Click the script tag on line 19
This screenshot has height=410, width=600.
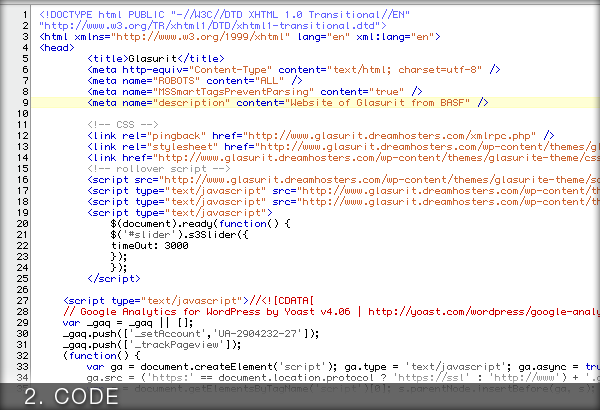pos(180,213)
